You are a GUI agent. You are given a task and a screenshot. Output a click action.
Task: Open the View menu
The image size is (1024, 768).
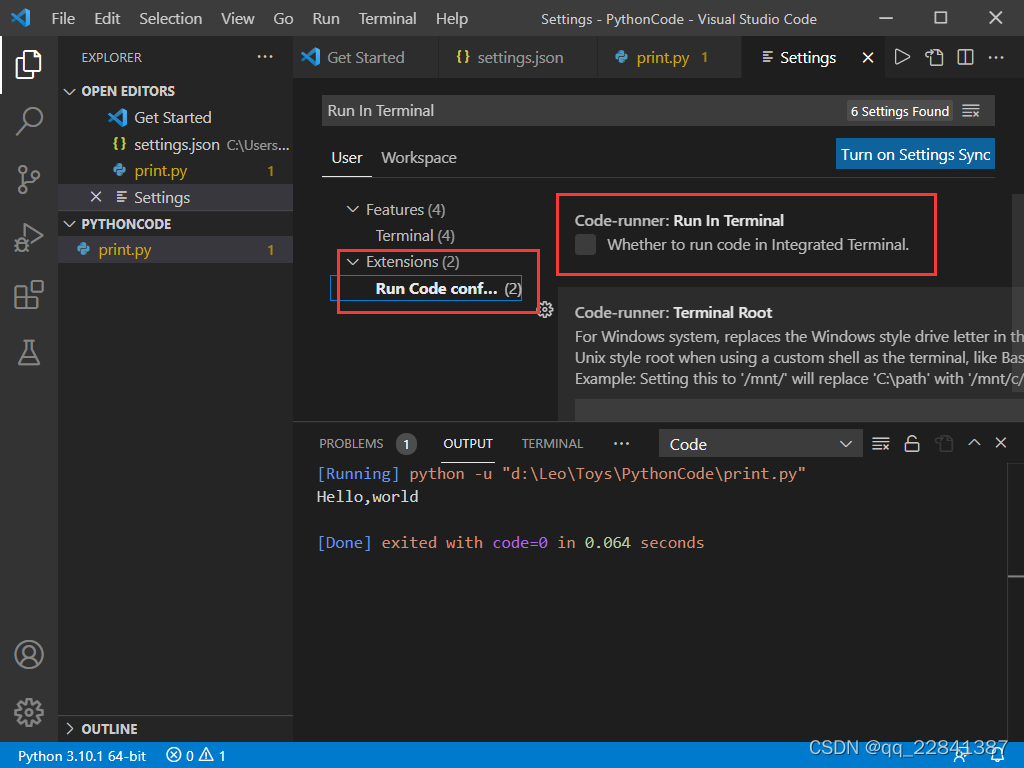tap(238, 18)
